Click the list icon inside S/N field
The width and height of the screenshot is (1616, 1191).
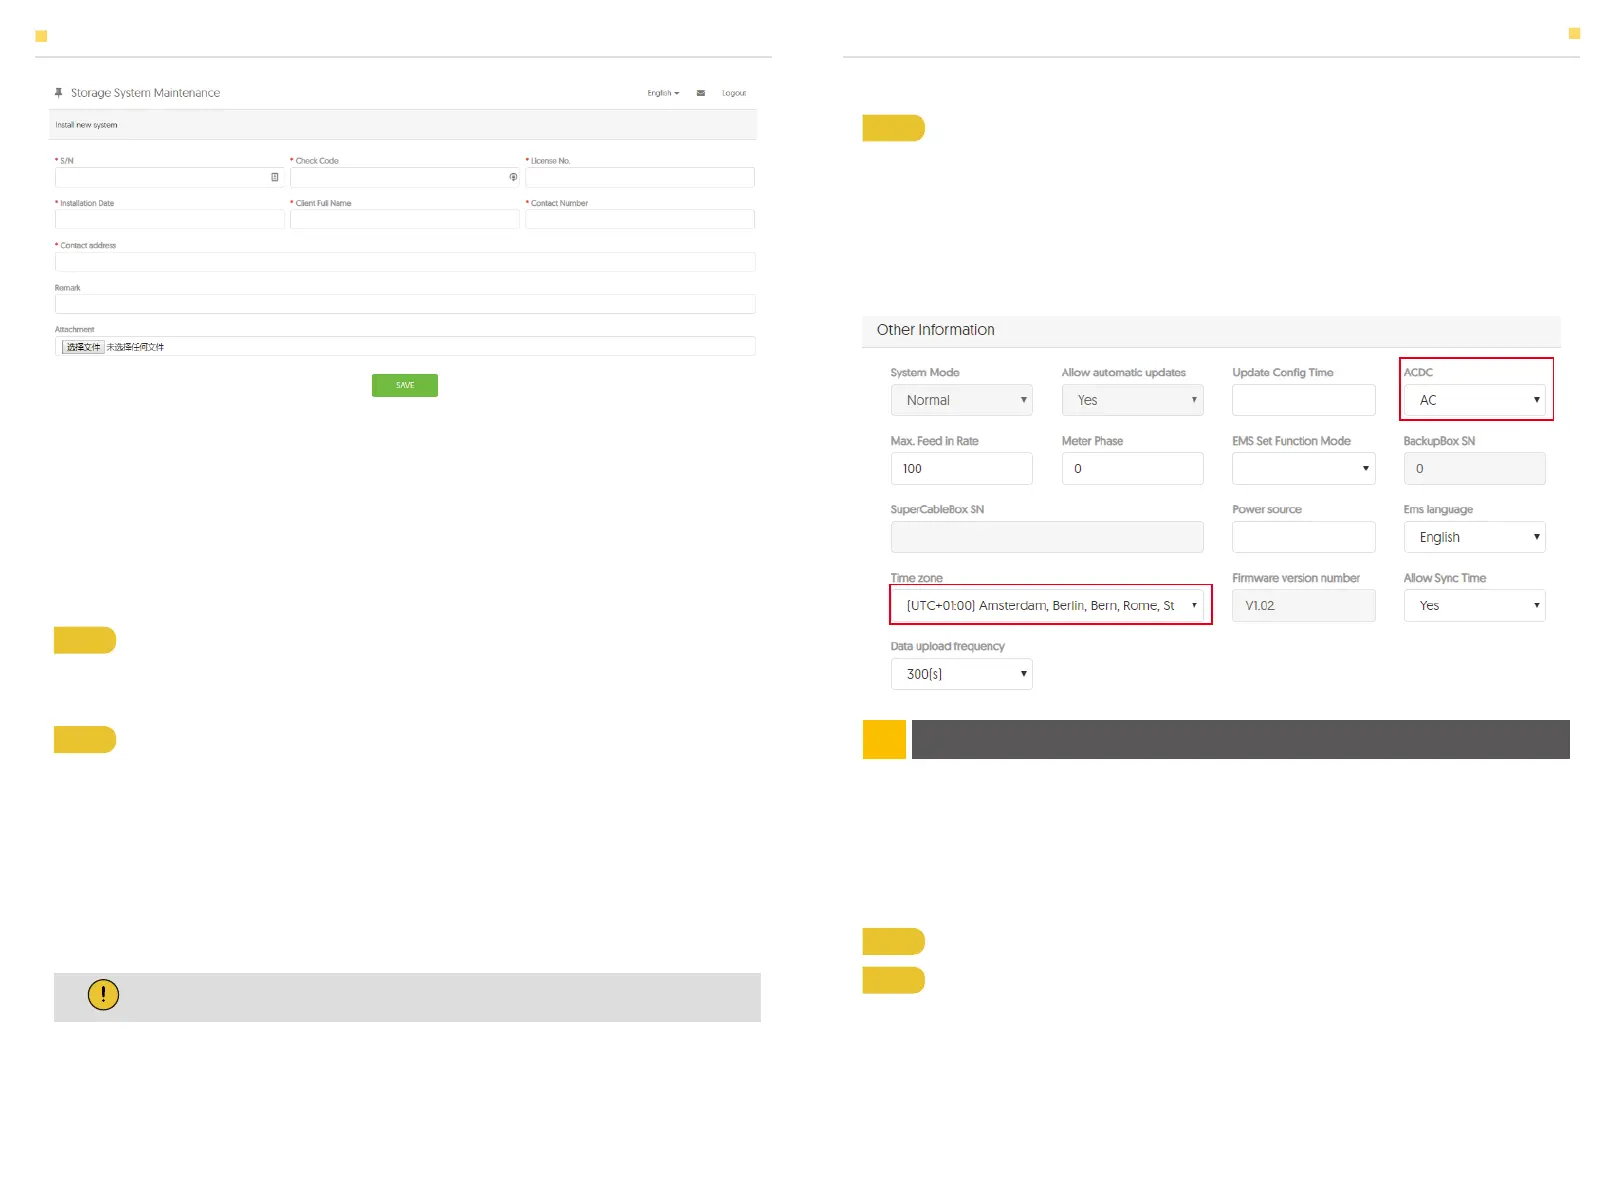click(x=275, y=177)
